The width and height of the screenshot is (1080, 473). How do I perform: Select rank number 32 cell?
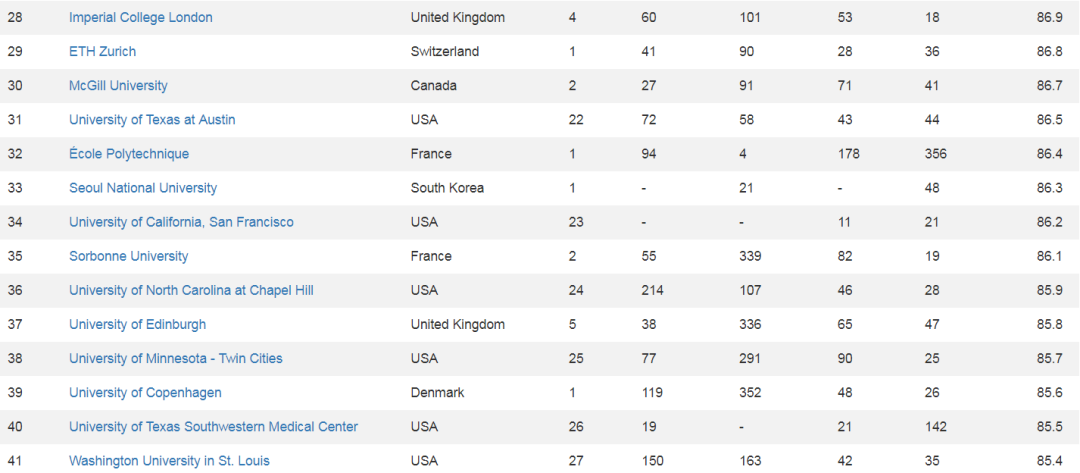pyautogui.click(x=14, y=154)
